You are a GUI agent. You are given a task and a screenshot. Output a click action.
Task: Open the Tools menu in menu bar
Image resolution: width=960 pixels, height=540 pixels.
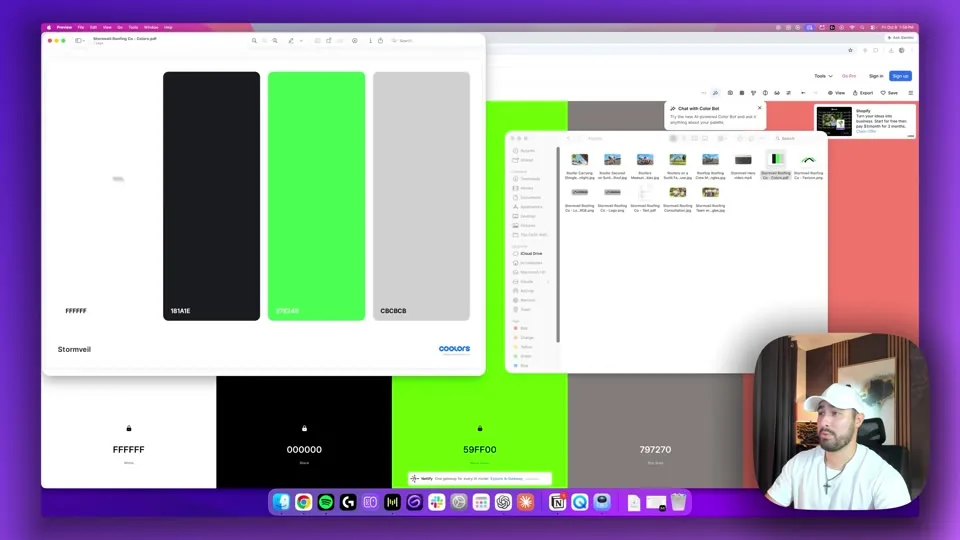(133, 27)
